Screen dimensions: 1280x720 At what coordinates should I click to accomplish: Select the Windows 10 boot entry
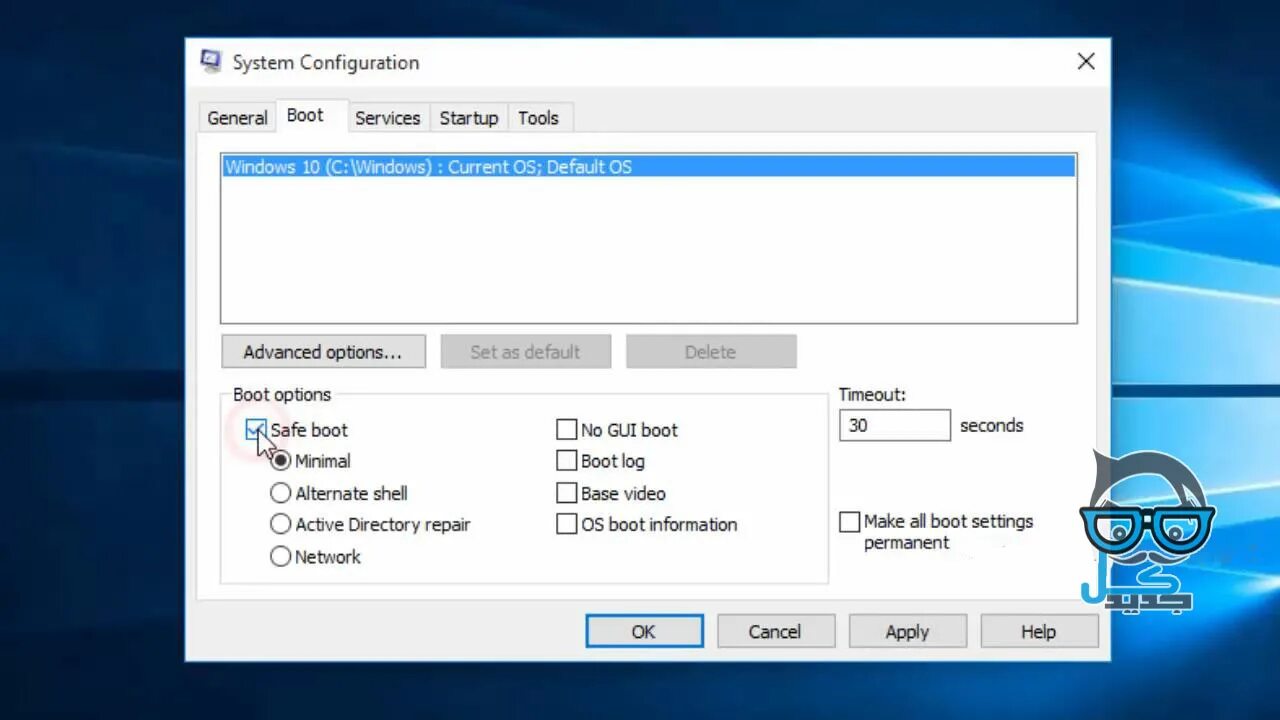coord(649,167)
